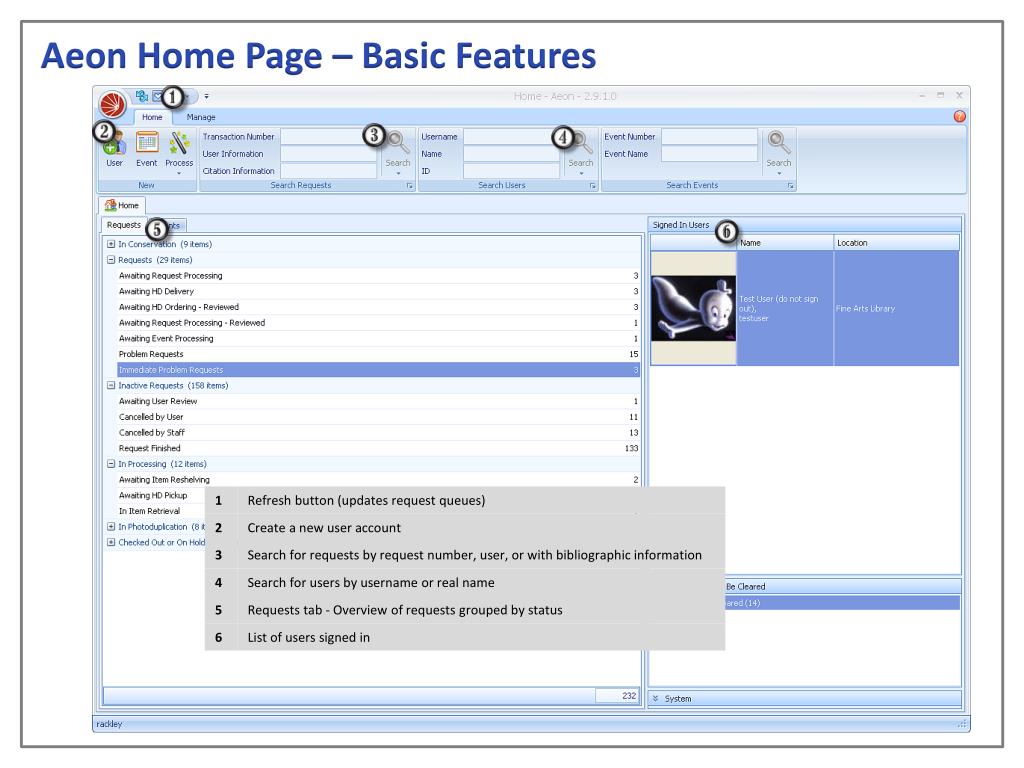Select Cancelled by User queue

[x=378, y=417]
